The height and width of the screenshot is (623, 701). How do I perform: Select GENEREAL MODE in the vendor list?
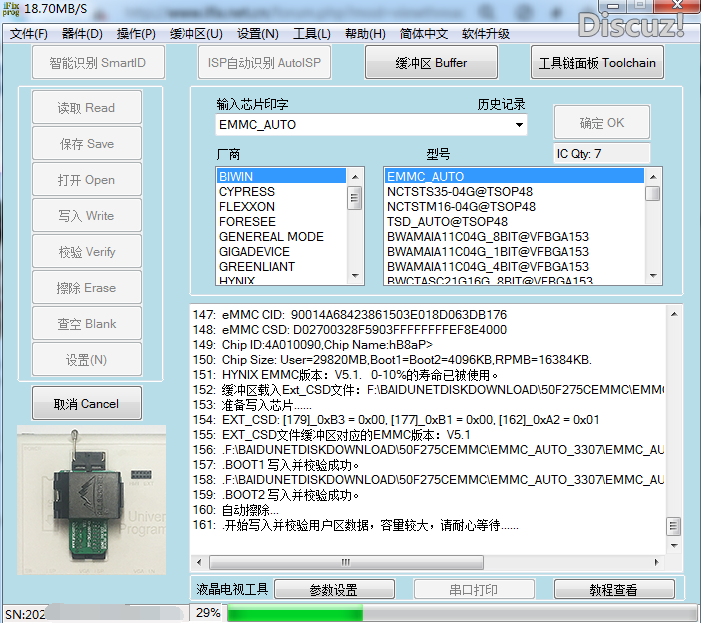(281, 236)
